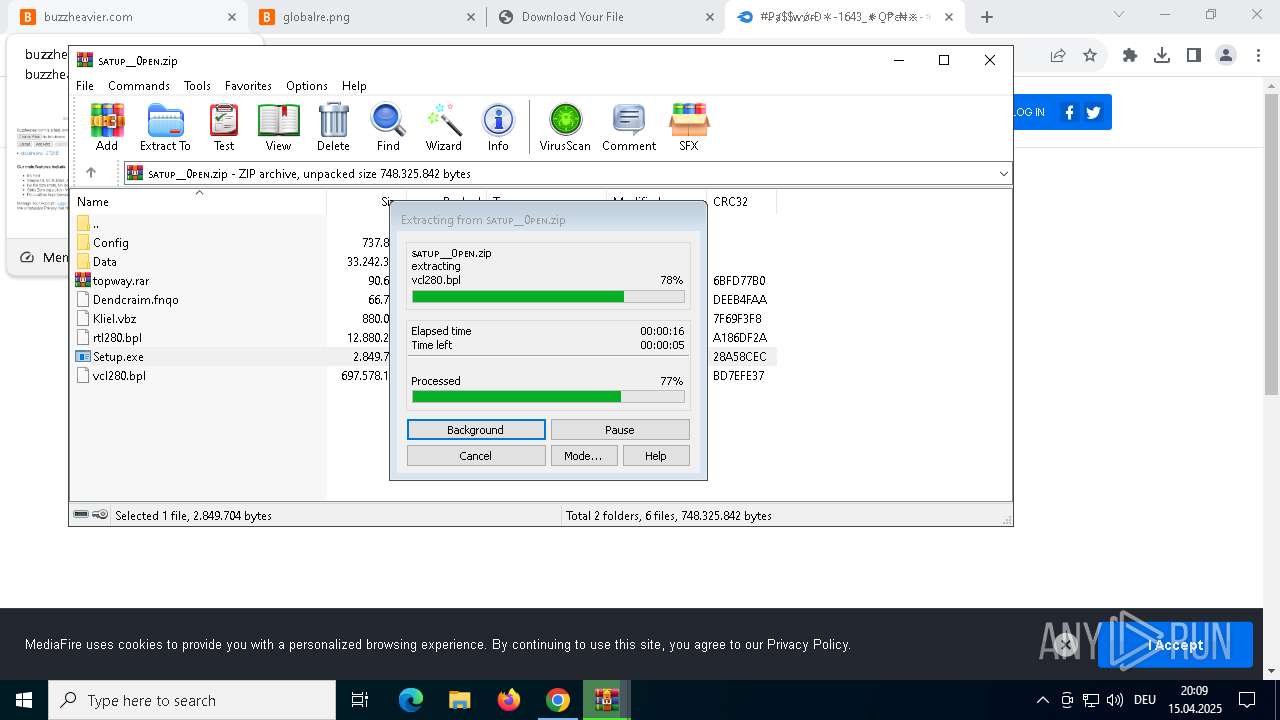The height and width of the screenshot is (720, 1280).
Task: Launch Firefox from the taskbar
Action: tap(509, 700)
